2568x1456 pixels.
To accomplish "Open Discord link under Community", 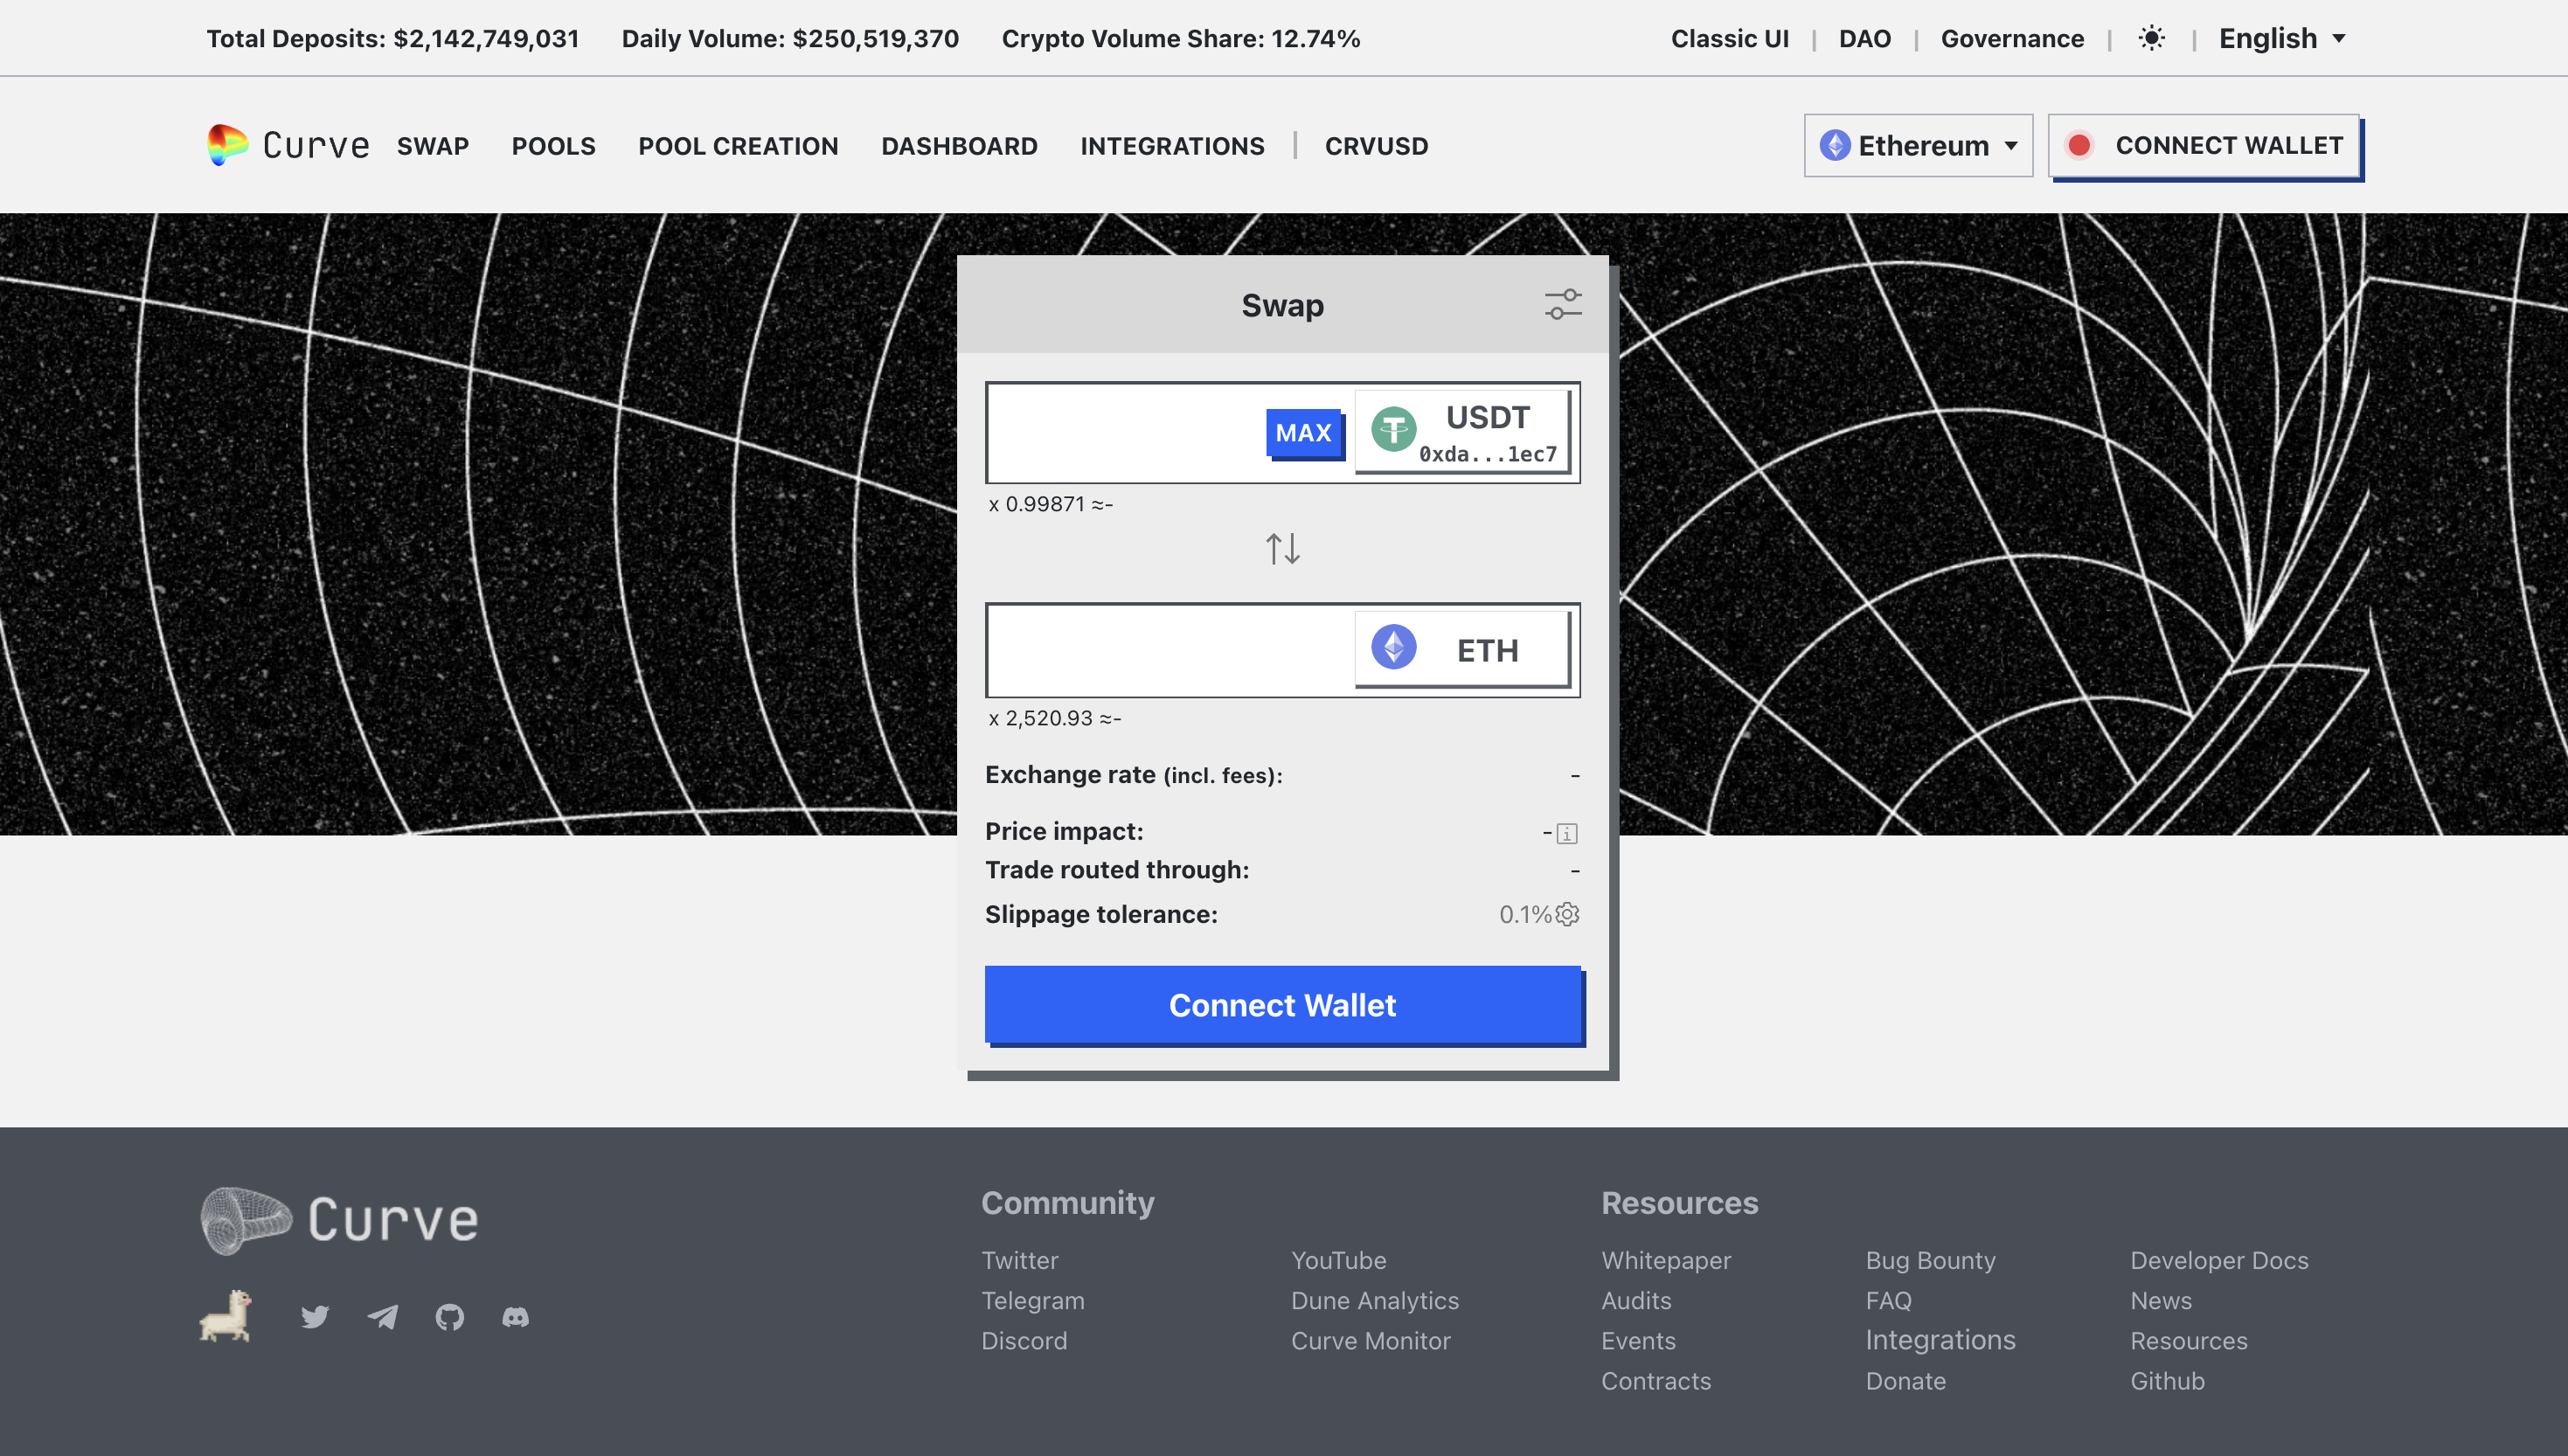I will pyautogui.click(x=1024, y=1340).
